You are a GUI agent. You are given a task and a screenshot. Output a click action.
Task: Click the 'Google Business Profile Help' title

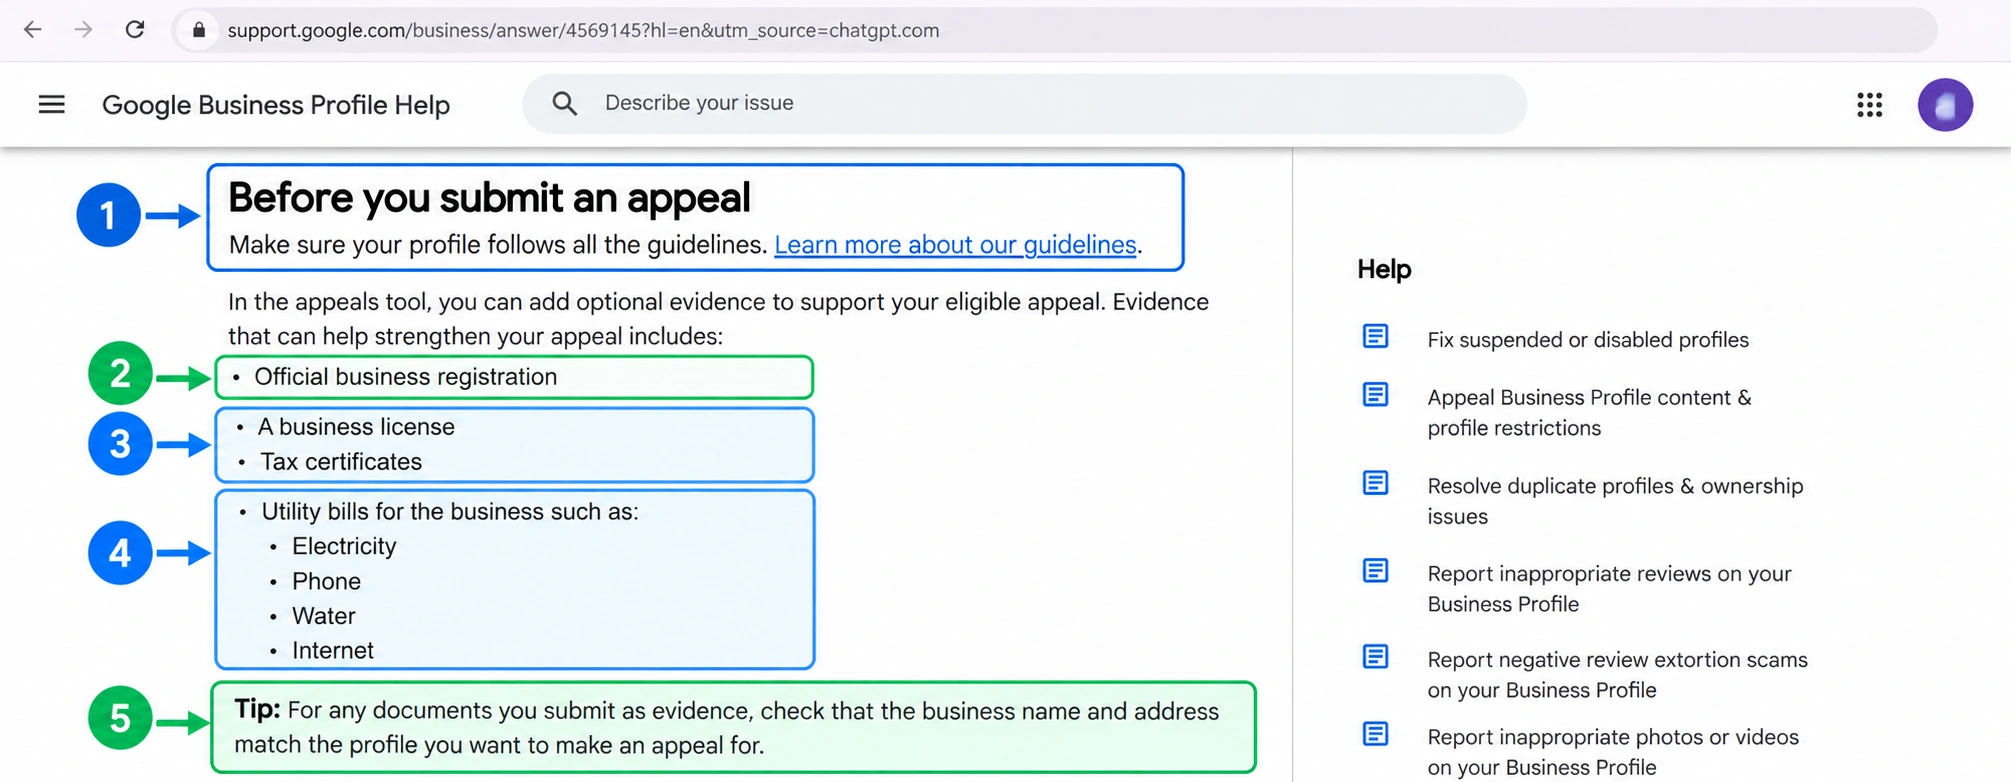click(276, 105)
